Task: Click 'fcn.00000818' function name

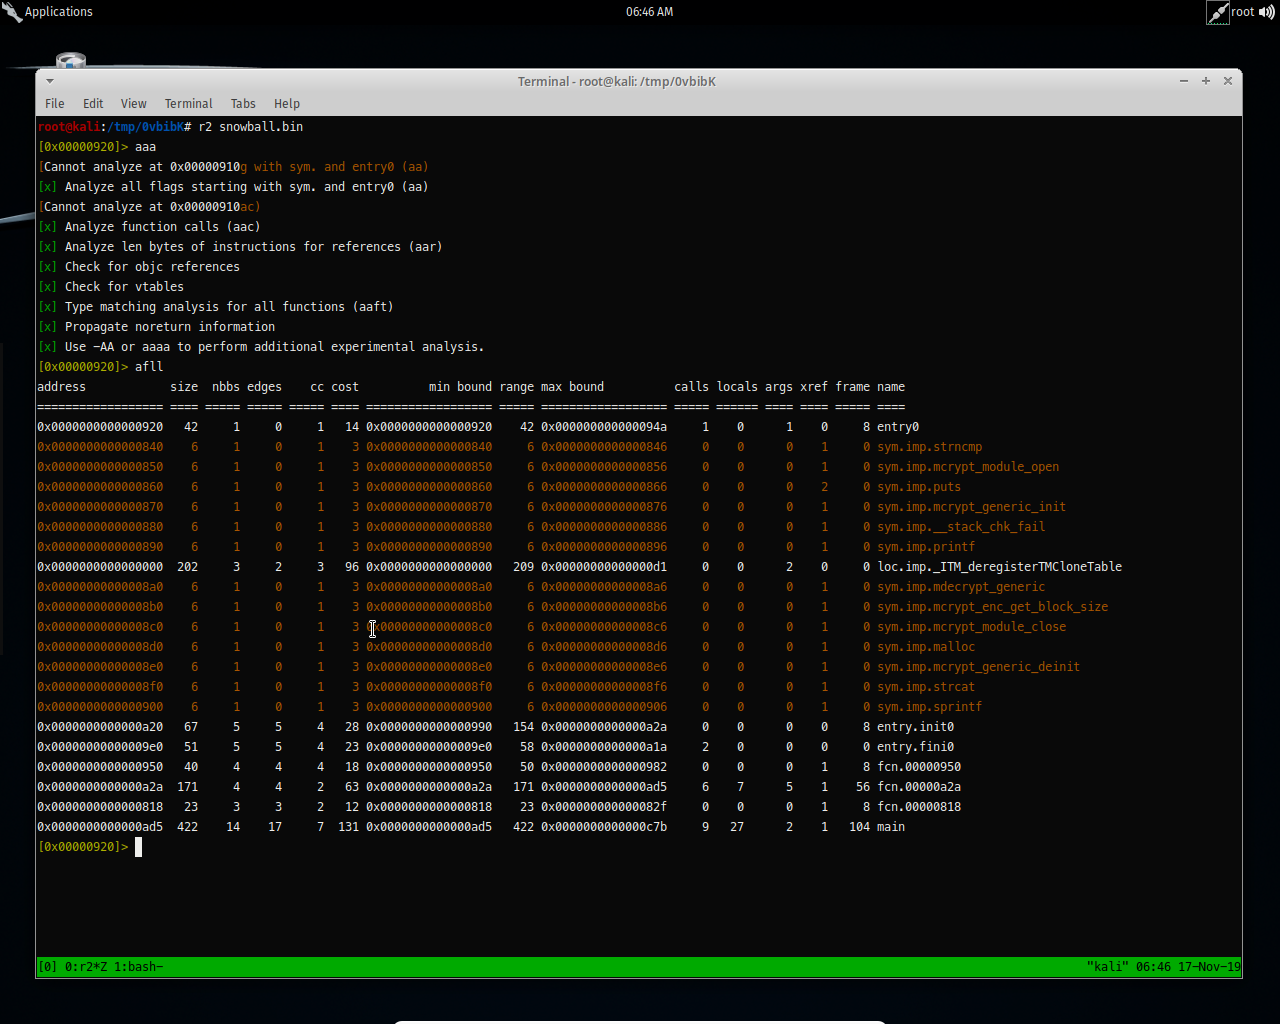Action: 919,807
